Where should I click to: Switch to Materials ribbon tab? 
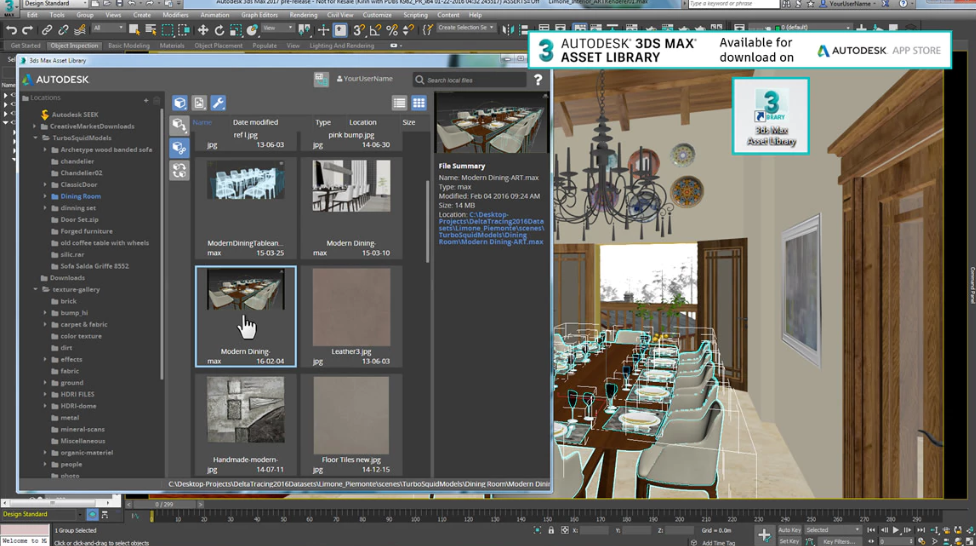[172, 45]
